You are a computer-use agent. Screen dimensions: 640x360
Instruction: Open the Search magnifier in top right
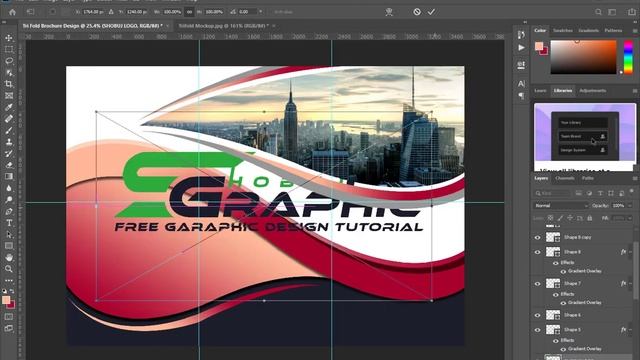point(598,12)
